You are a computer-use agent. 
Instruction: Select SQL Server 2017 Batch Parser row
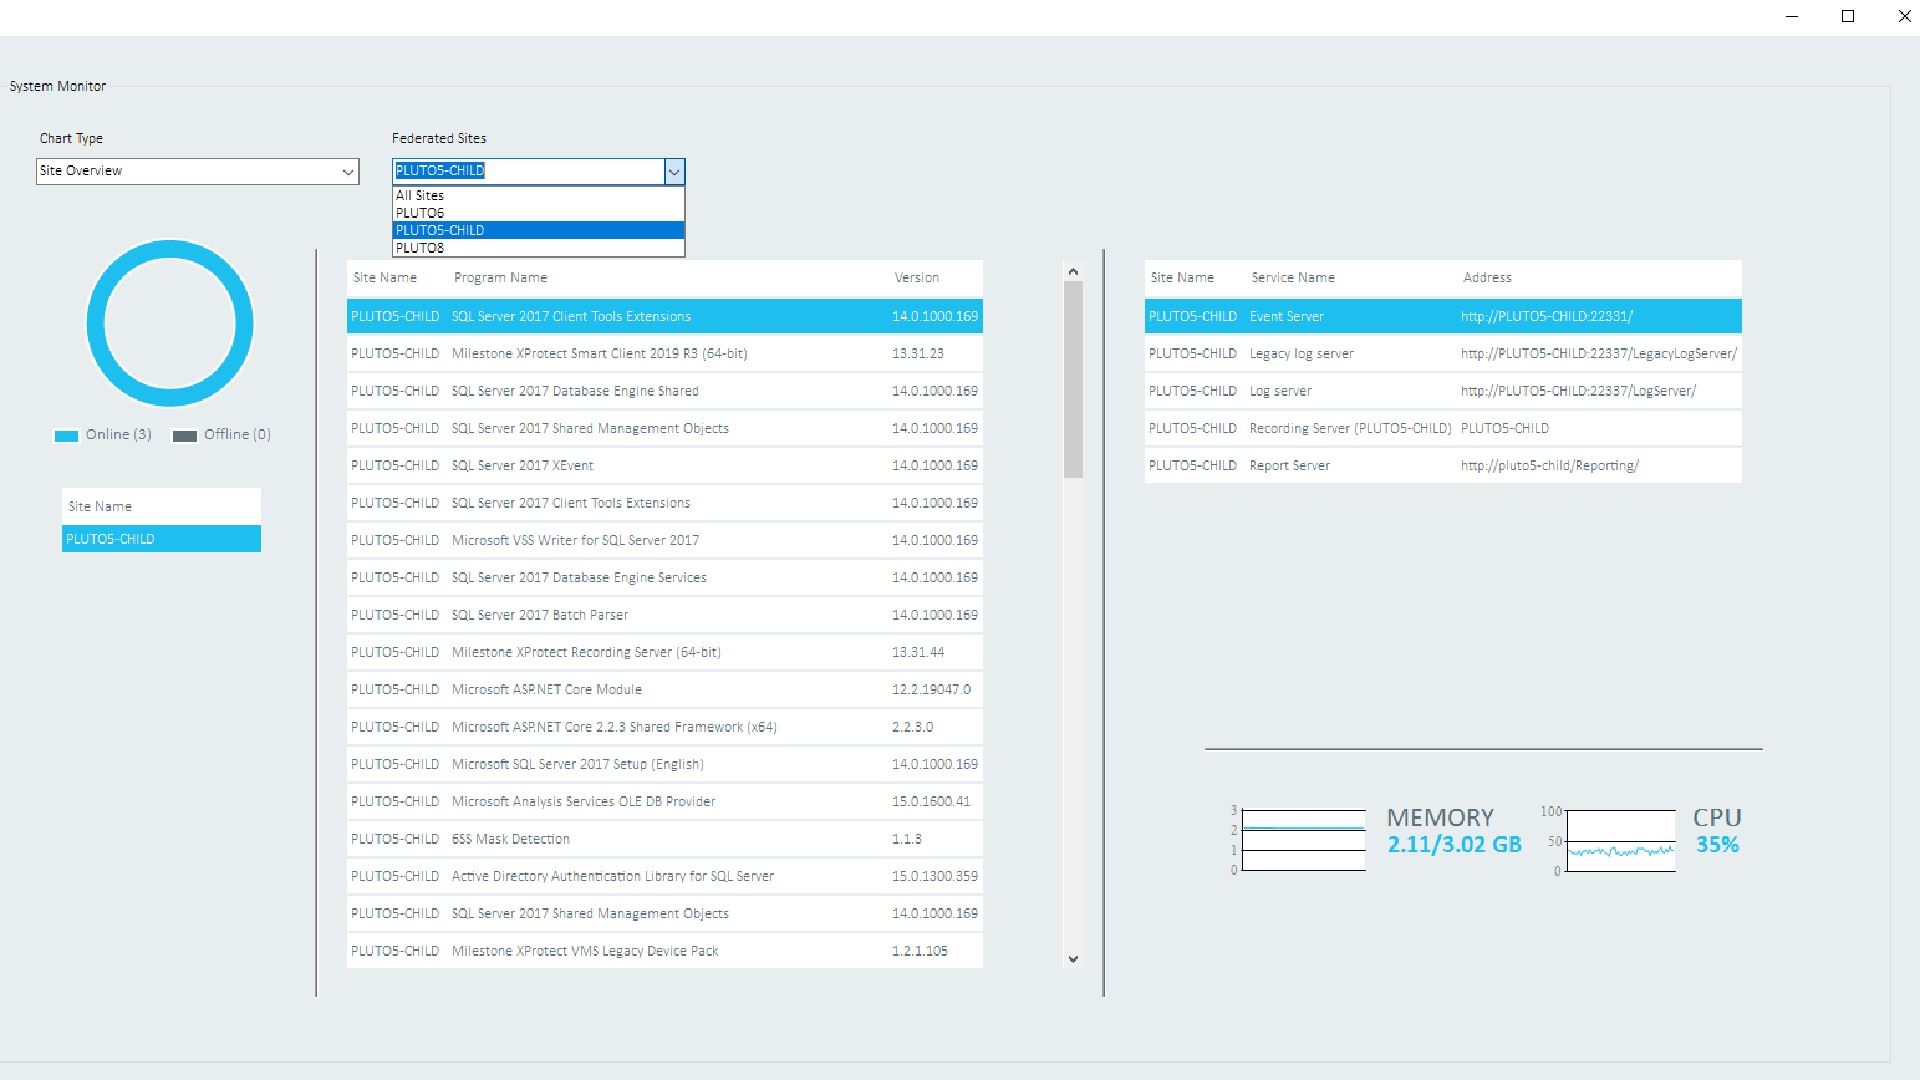tap(665, 615)
